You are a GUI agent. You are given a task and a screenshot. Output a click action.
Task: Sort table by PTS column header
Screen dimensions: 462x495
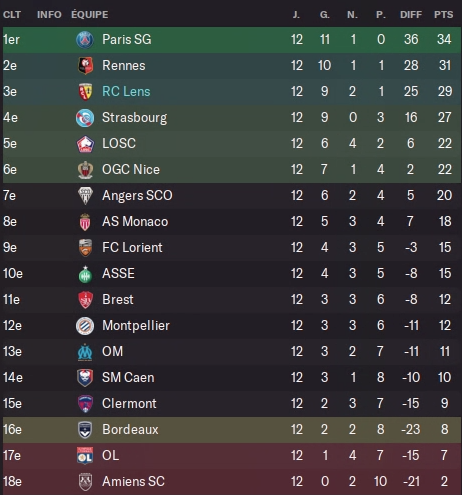pos(444,15)
